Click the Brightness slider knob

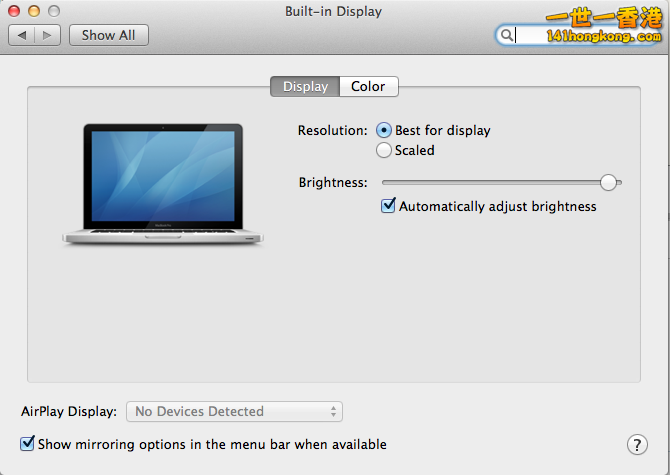(608, 182)
